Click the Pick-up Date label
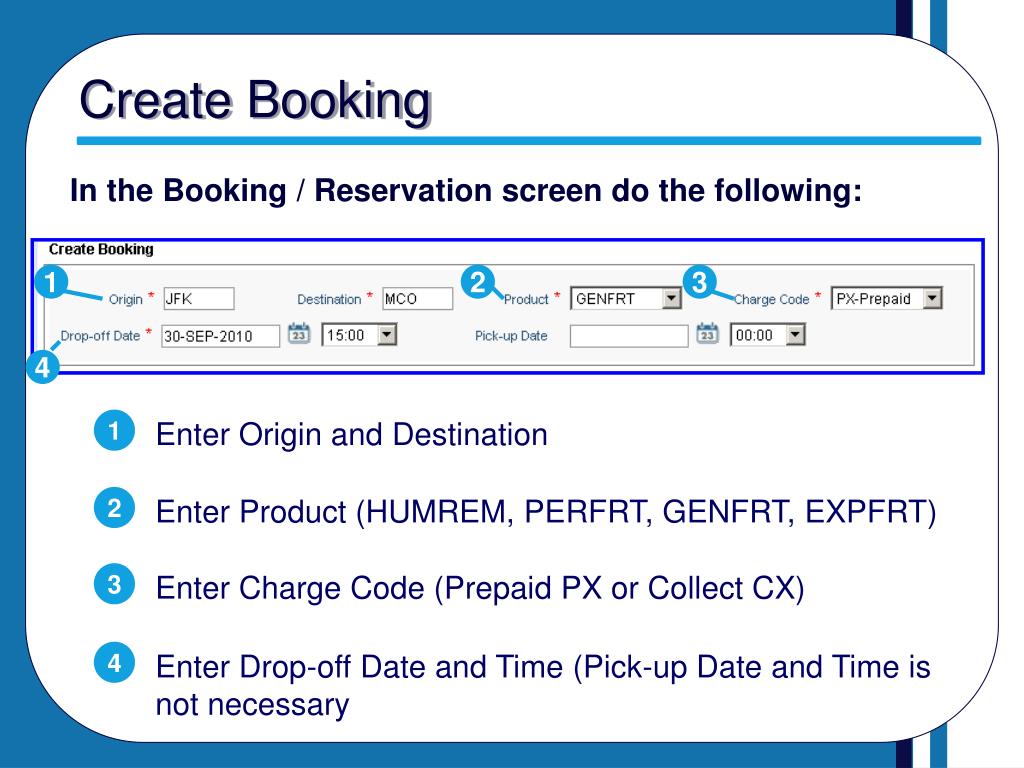The width and height of the screenshot is (1024, 768). coord(511,336)
